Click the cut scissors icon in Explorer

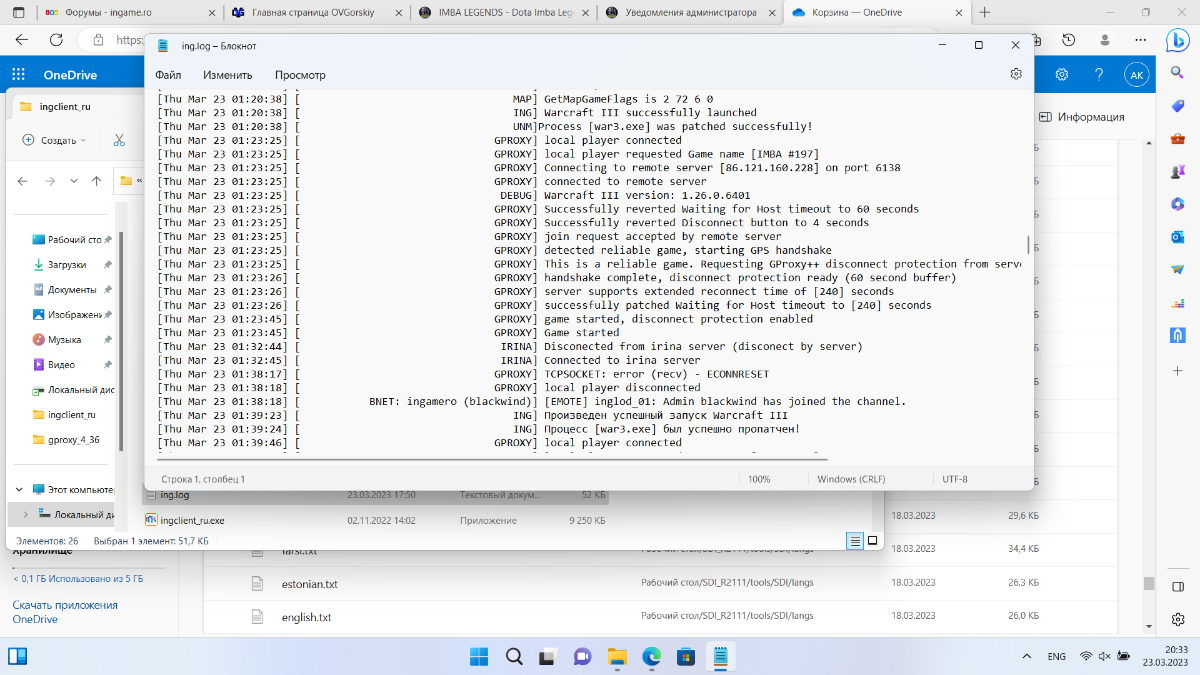(x=119, y=141)
